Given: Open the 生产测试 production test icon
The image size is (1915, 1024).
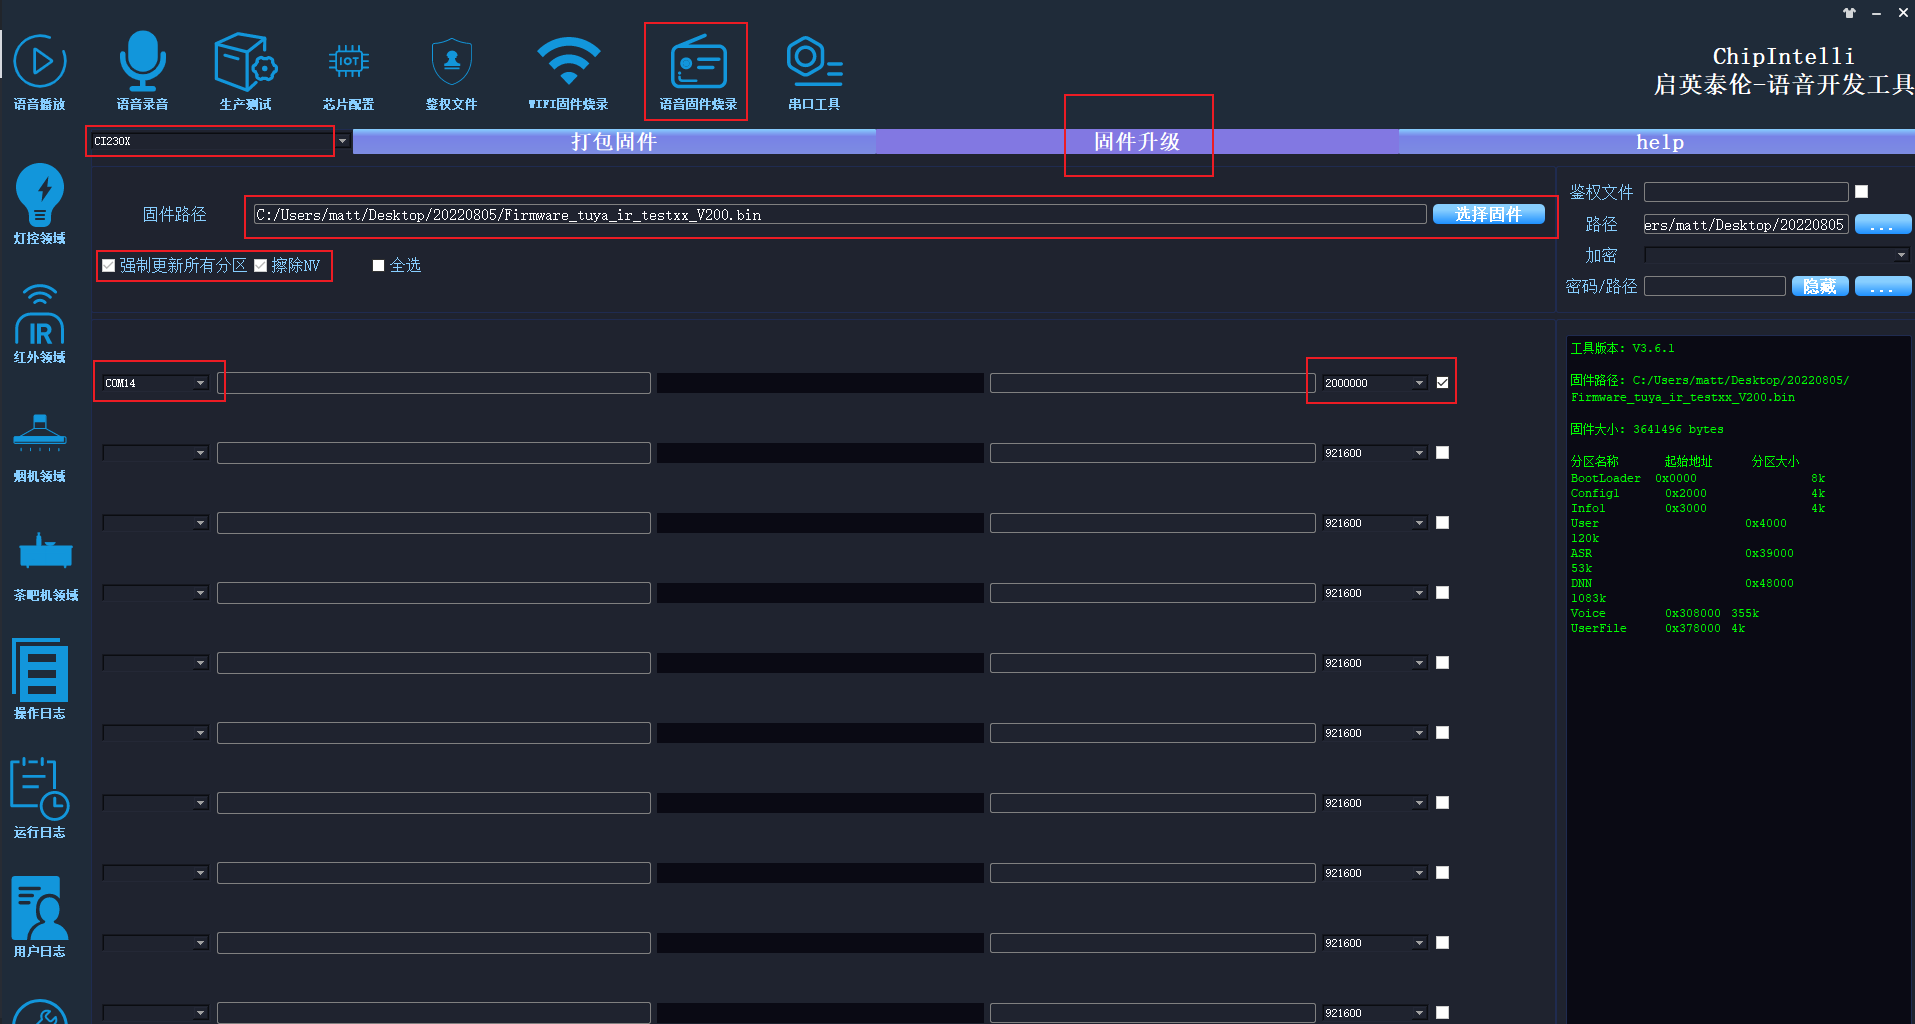Looking at the screenshot, I should [245, 70].
